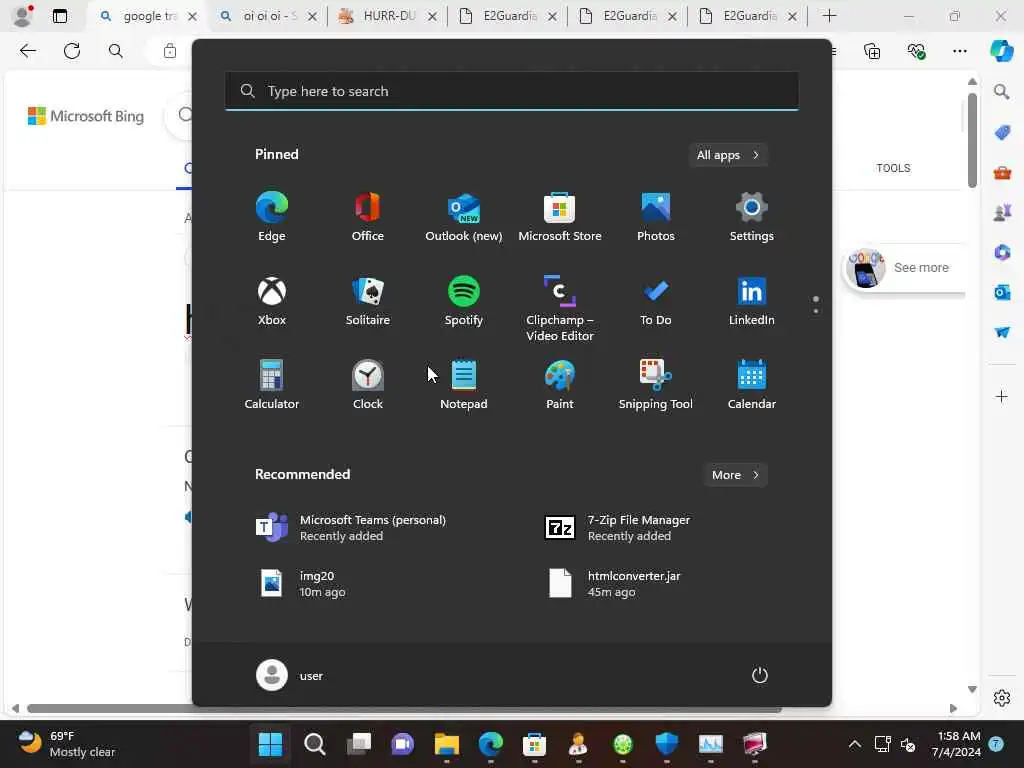Open Copilot in Edge toolbar
Image resolution: width=1024 pixels, height=768 pixels.
point(1001,51)
